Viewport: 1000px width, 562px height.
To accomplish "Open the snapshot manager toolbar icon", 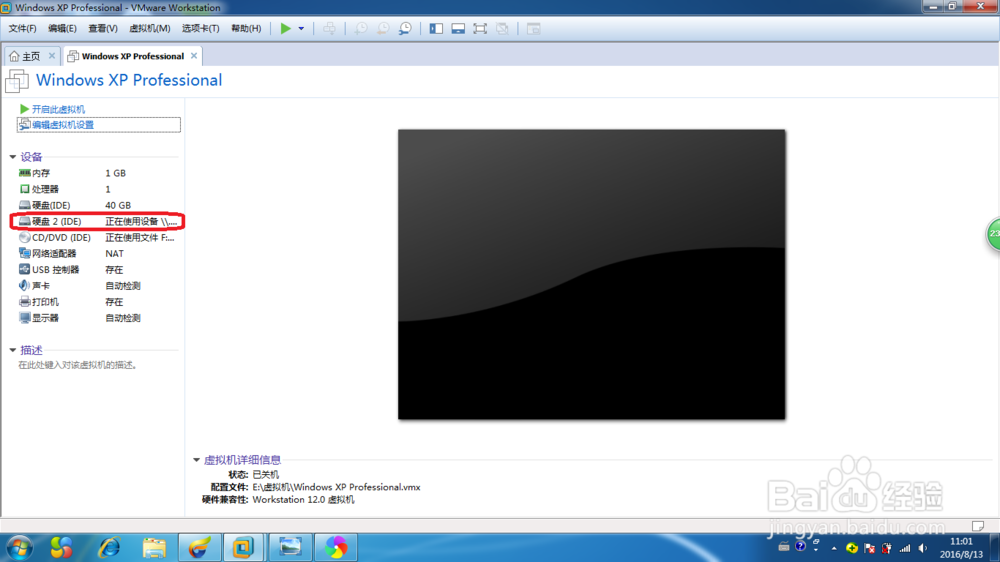I will pos(405,28).
